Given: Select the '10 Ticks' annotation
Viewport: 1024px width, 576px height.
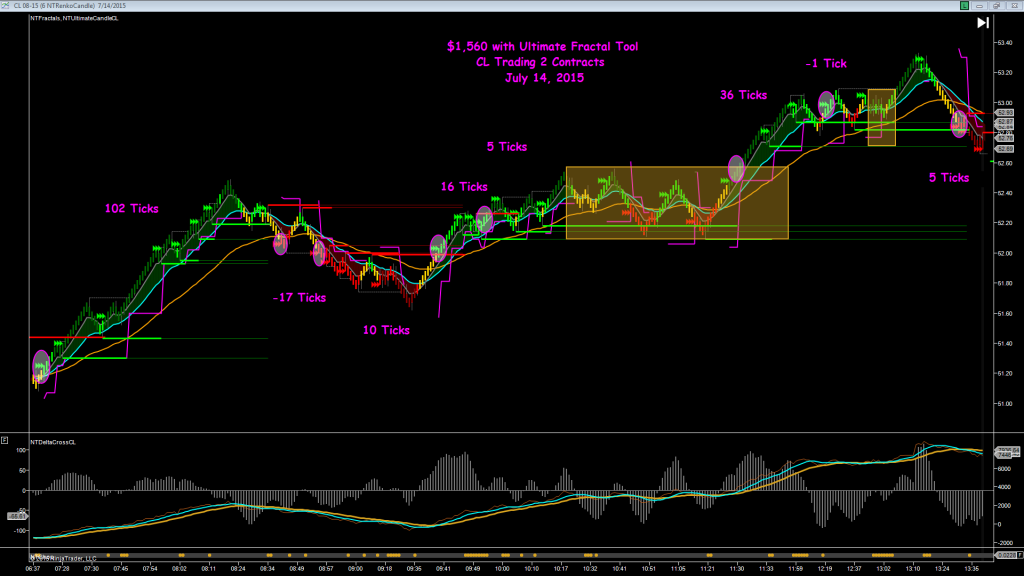Looking at the screenshot, I should tap(386, 330).
